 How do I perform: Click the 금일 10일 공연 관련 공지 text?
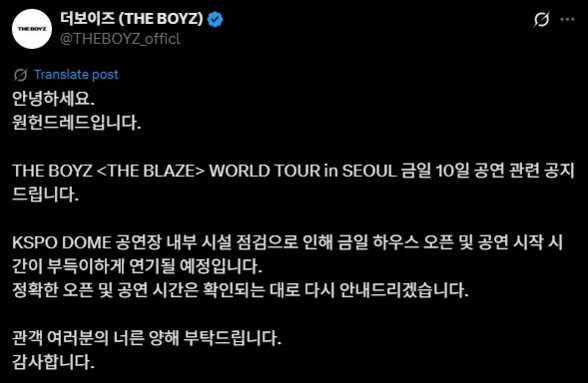488,171
